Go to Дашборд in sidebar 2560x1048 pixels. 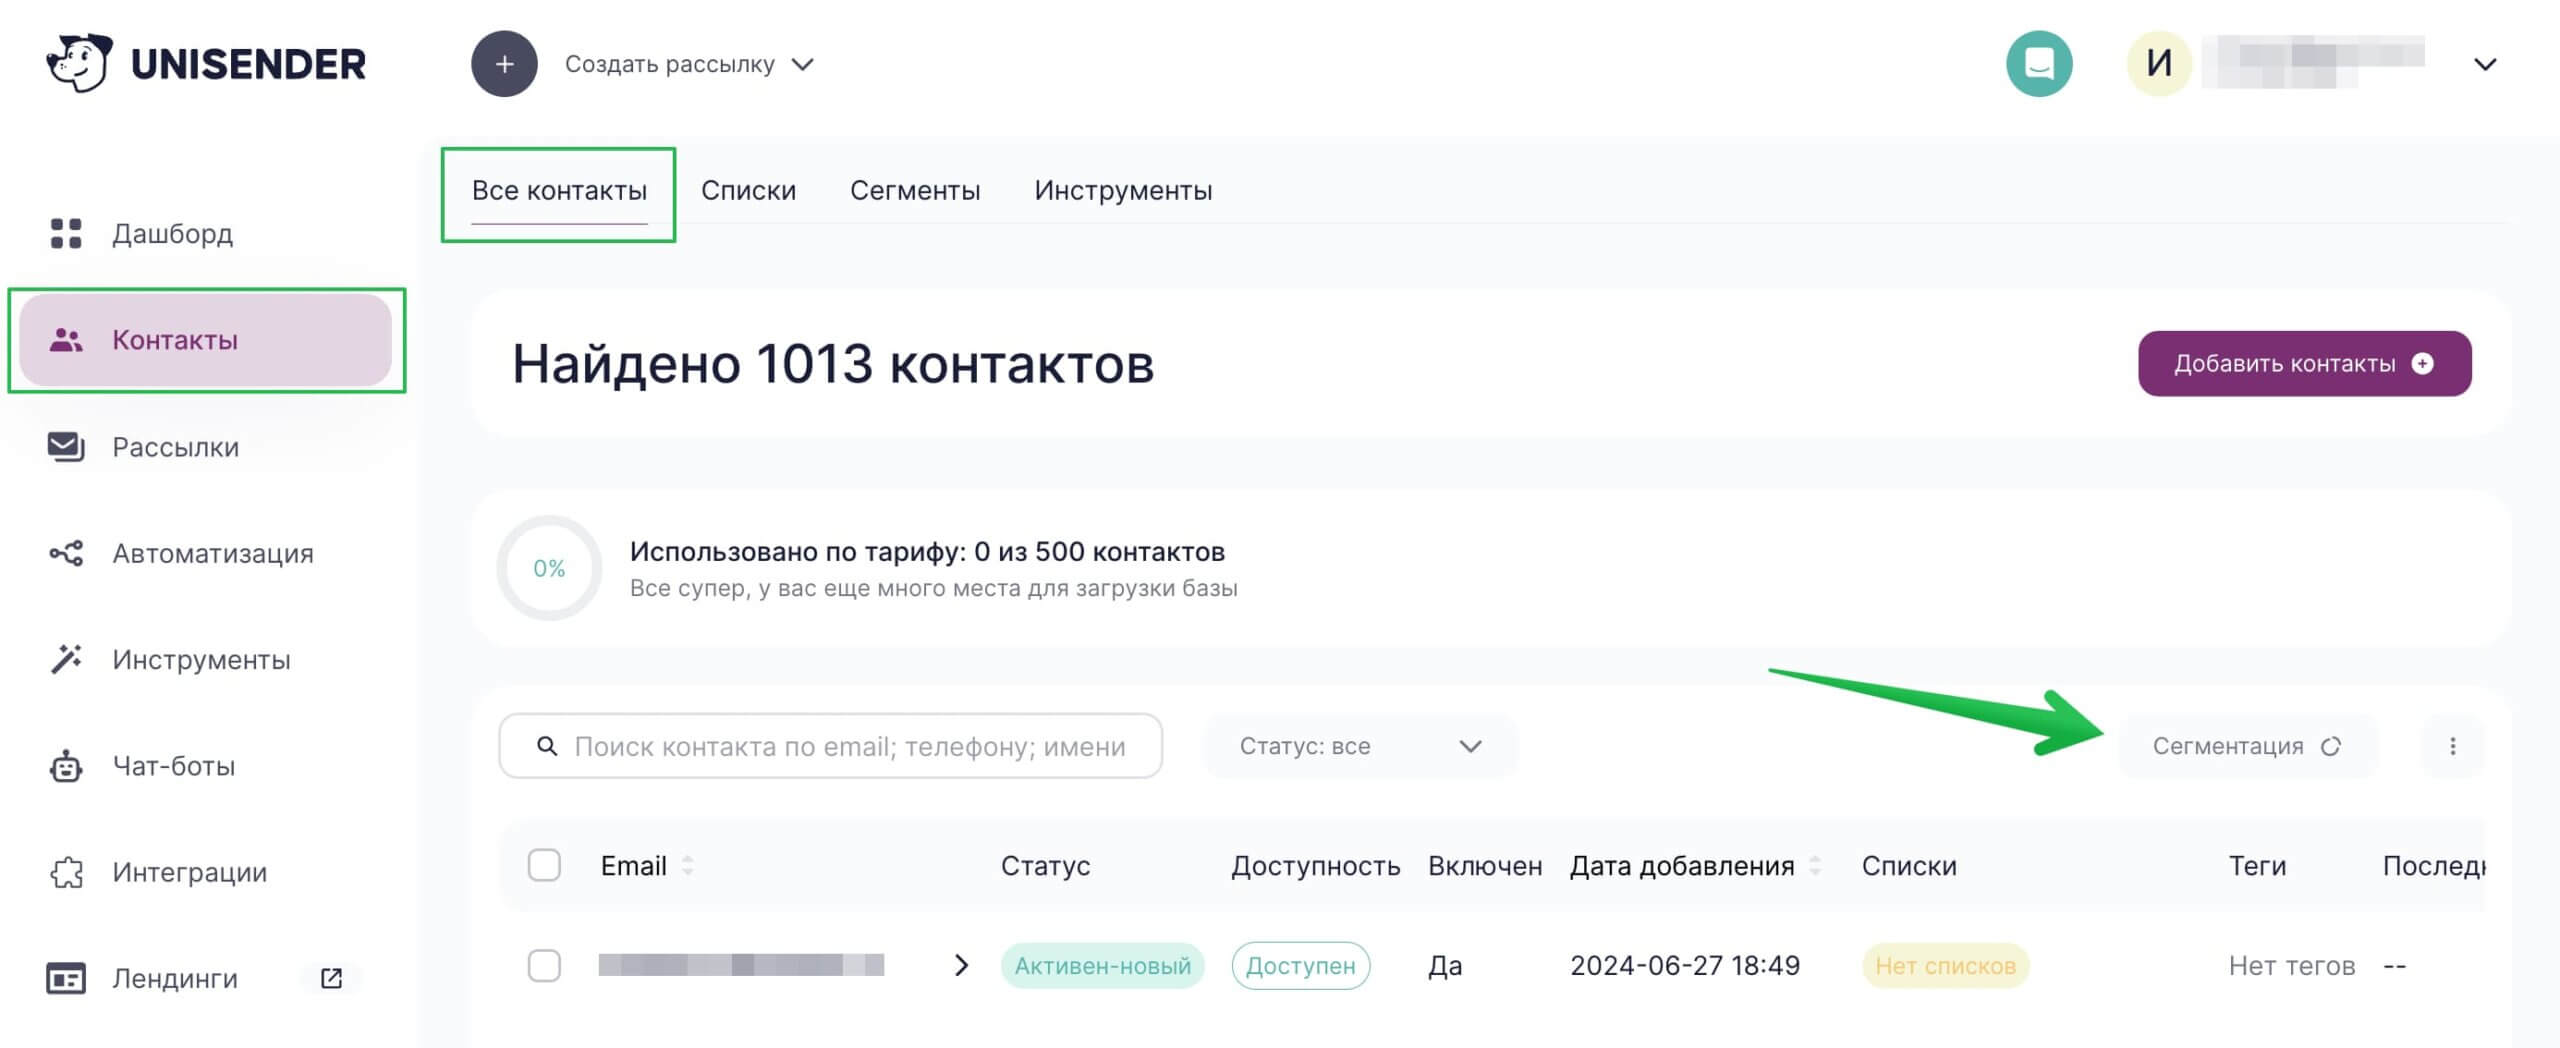[x=172, y=233]
